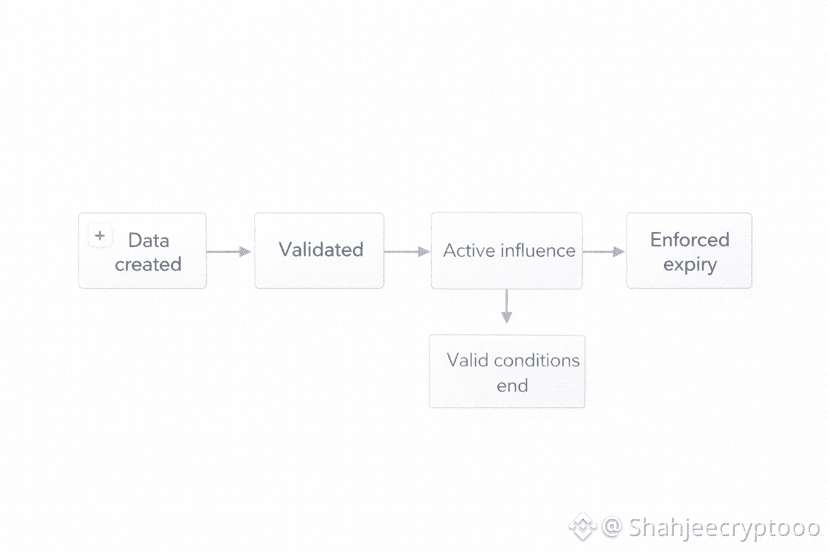Click the words "Valid conditions" in the bottom node
828x552 pixels.
513,360
